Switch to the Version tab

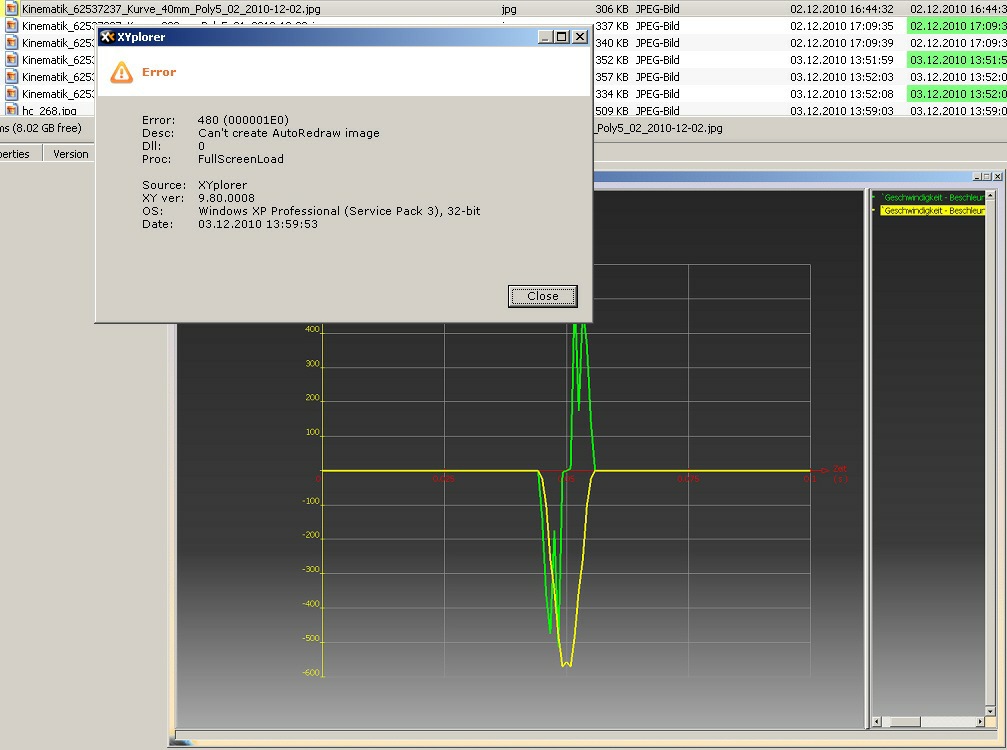tap(70, 154)
